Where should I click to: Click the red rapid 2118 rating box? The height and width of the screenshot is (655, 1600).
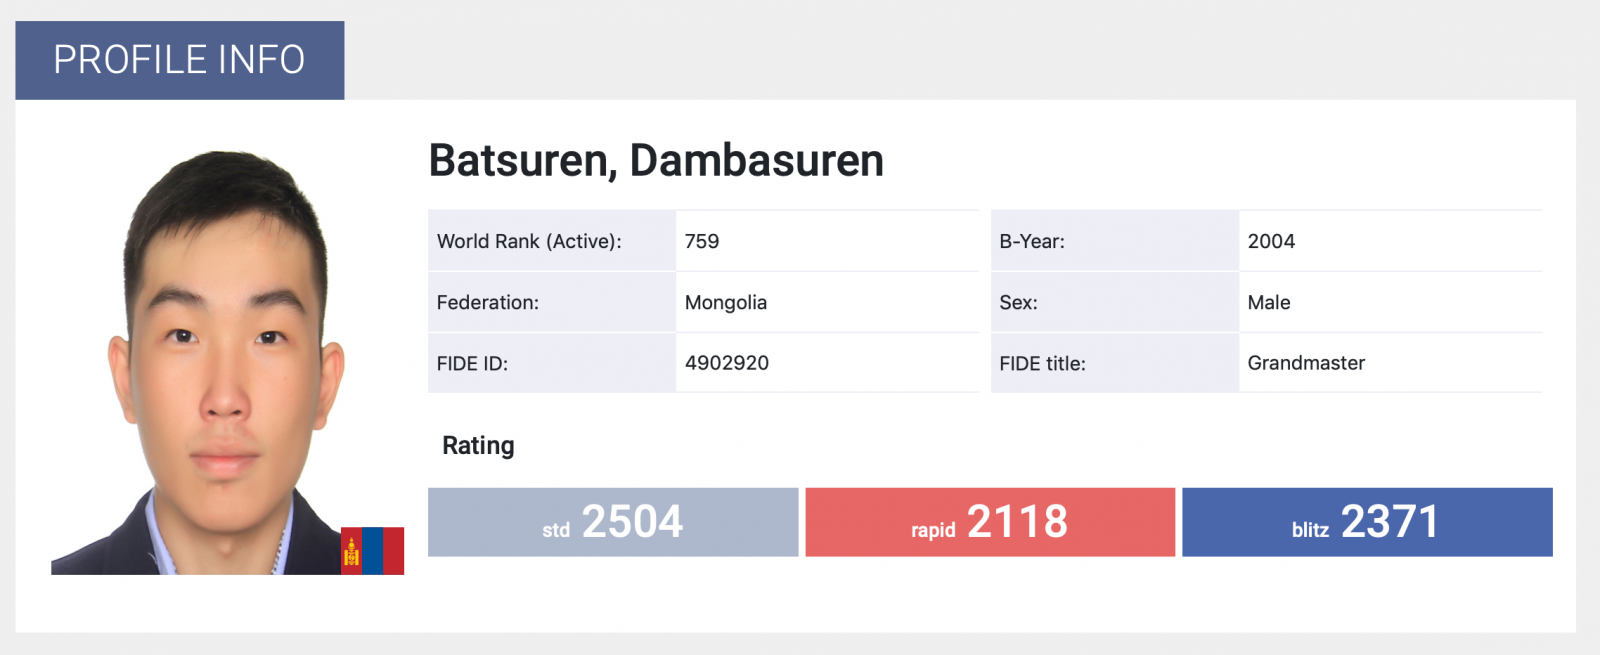990,522
